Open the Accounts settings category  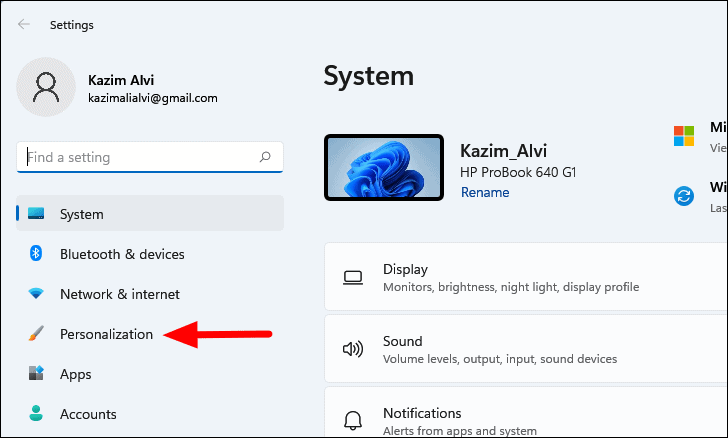coord(88,414)
